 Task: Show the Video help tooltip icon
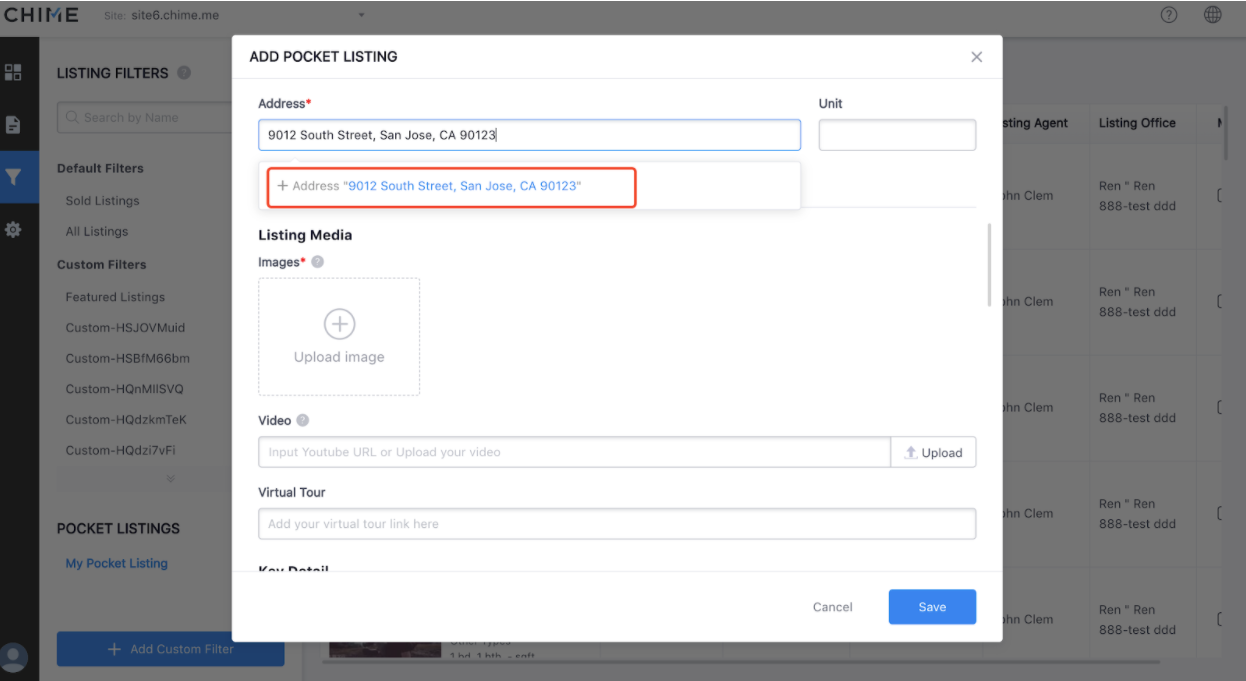point(303,421)
